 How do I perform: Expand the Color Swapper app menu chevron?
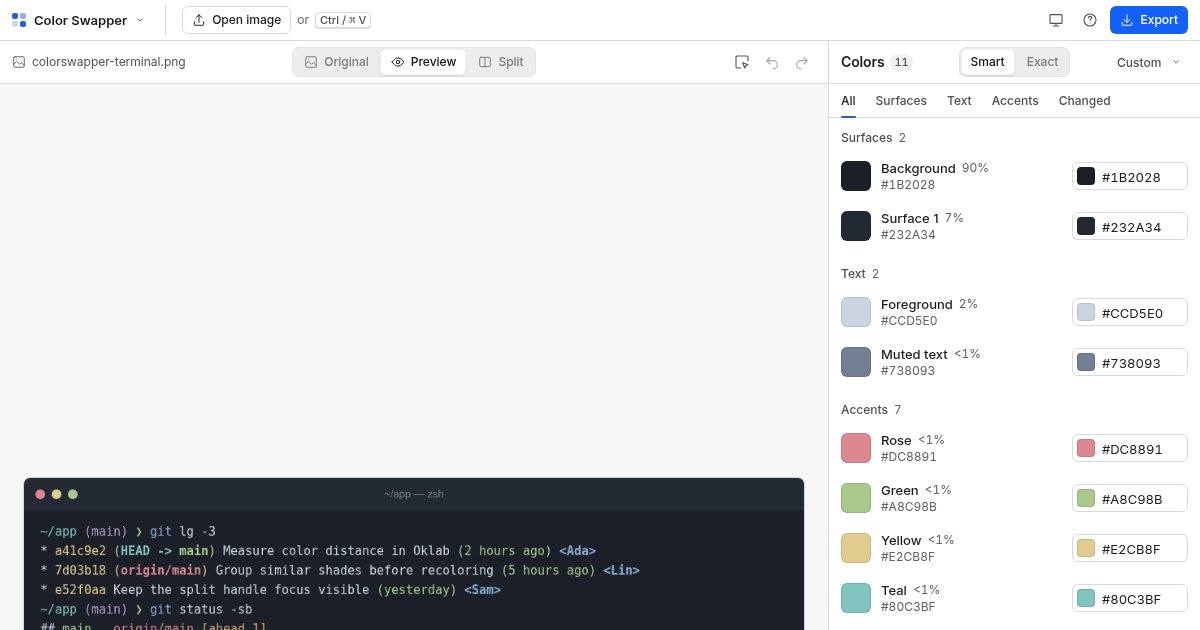pos(140,20)
